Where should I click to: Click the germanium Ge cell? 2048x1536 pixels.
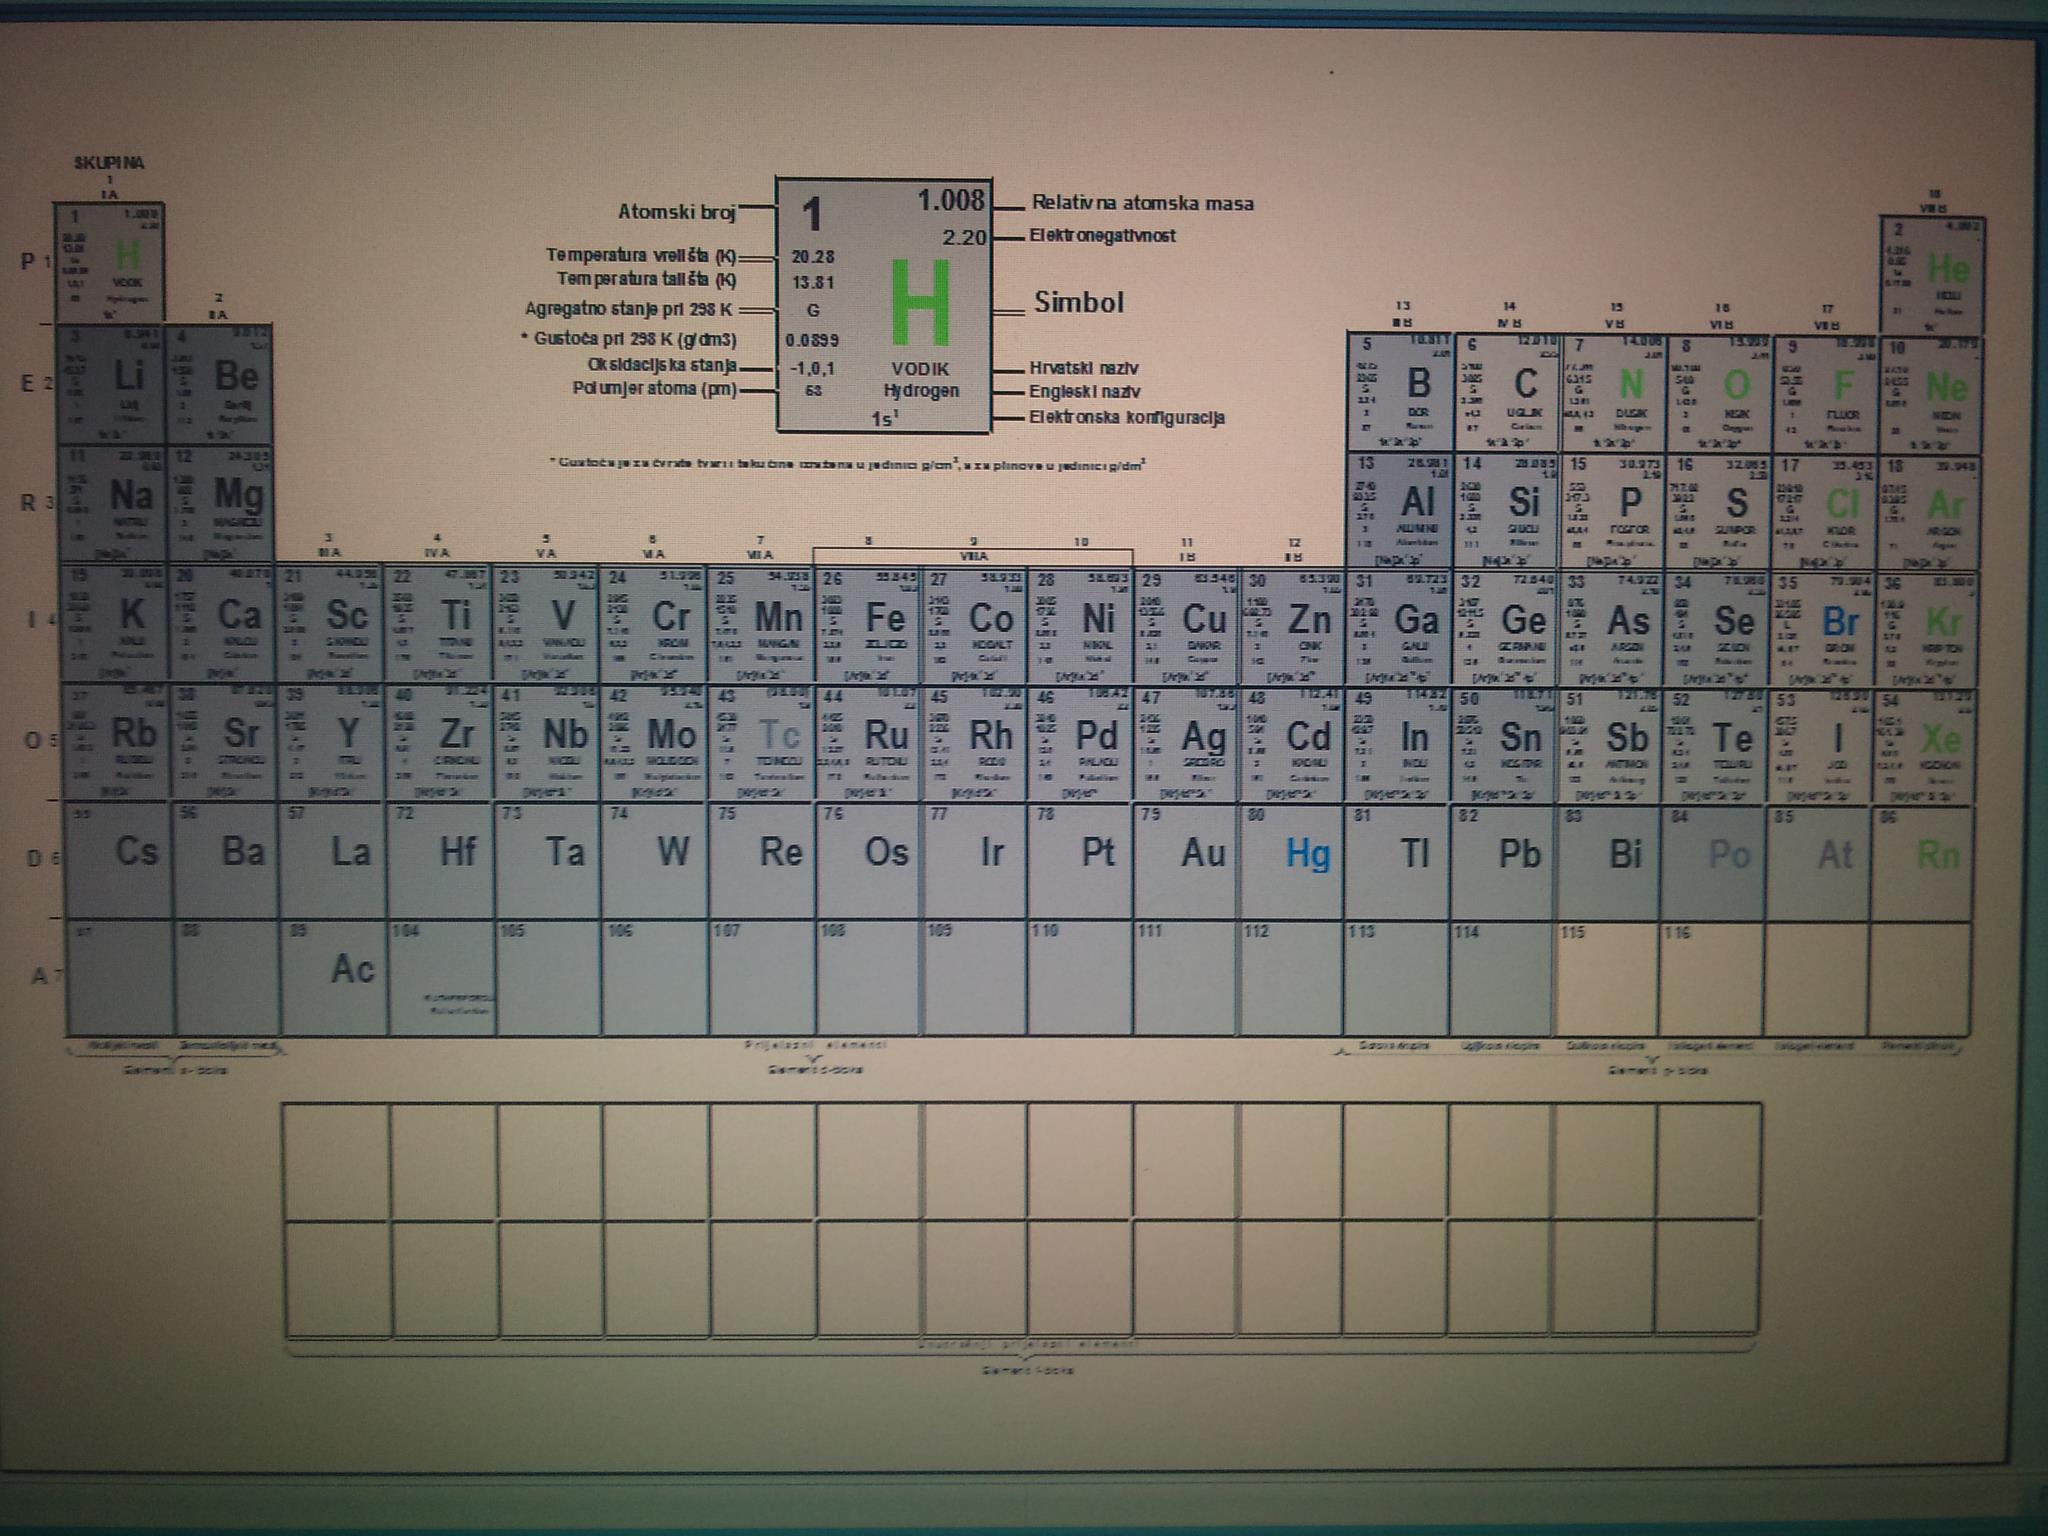tap(1503, 629)
